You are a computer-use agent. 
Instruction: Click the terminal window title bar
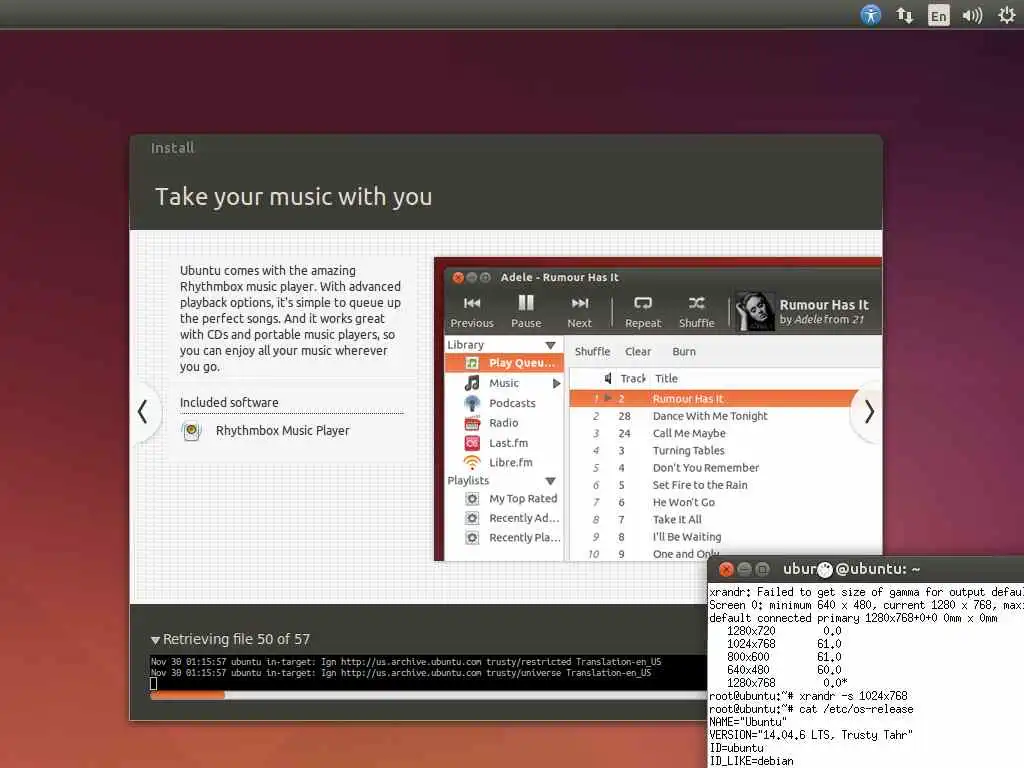[x=866, y=569]
